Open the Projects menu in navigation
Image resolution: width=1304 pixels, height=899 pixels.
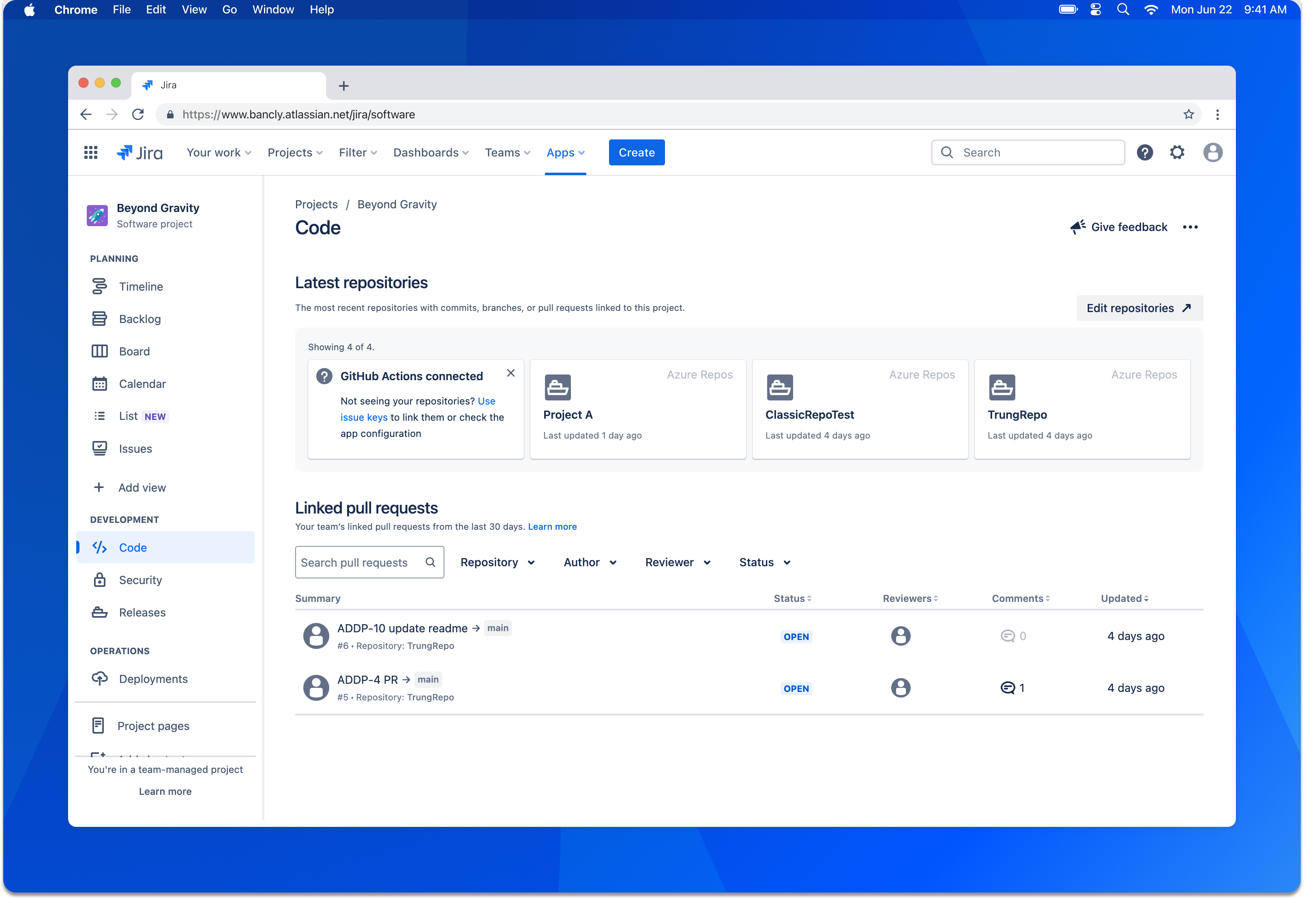295,153
